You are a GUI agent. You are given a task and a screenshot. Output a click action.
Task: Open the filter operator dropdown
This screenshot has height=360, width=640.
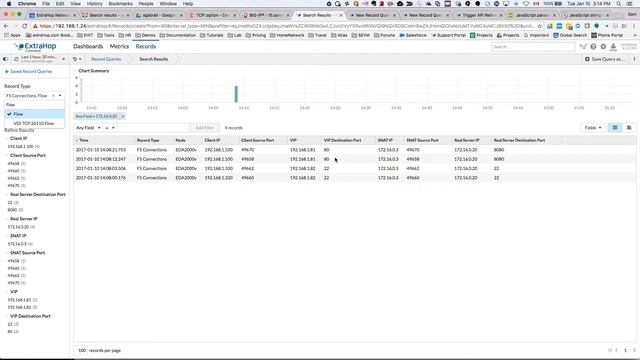[x=109, y=128]
